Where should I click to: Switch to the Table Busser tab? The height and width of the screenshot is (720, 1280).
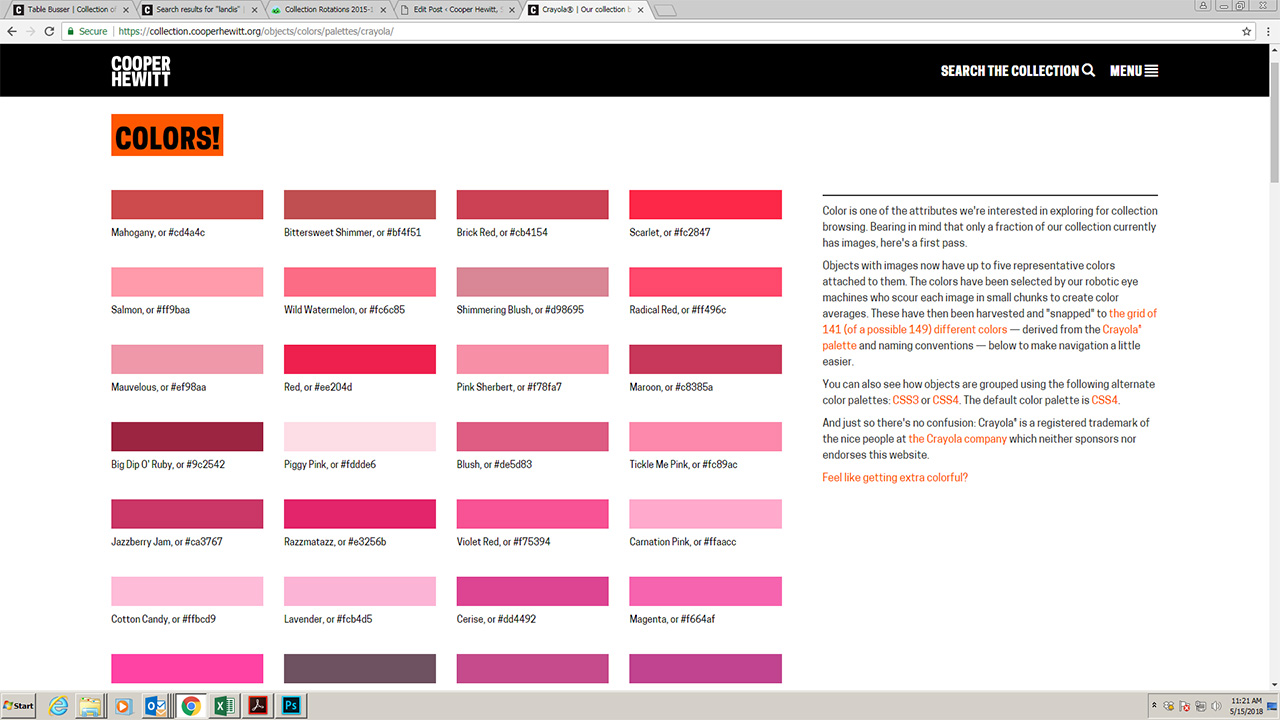coord(70,10)
